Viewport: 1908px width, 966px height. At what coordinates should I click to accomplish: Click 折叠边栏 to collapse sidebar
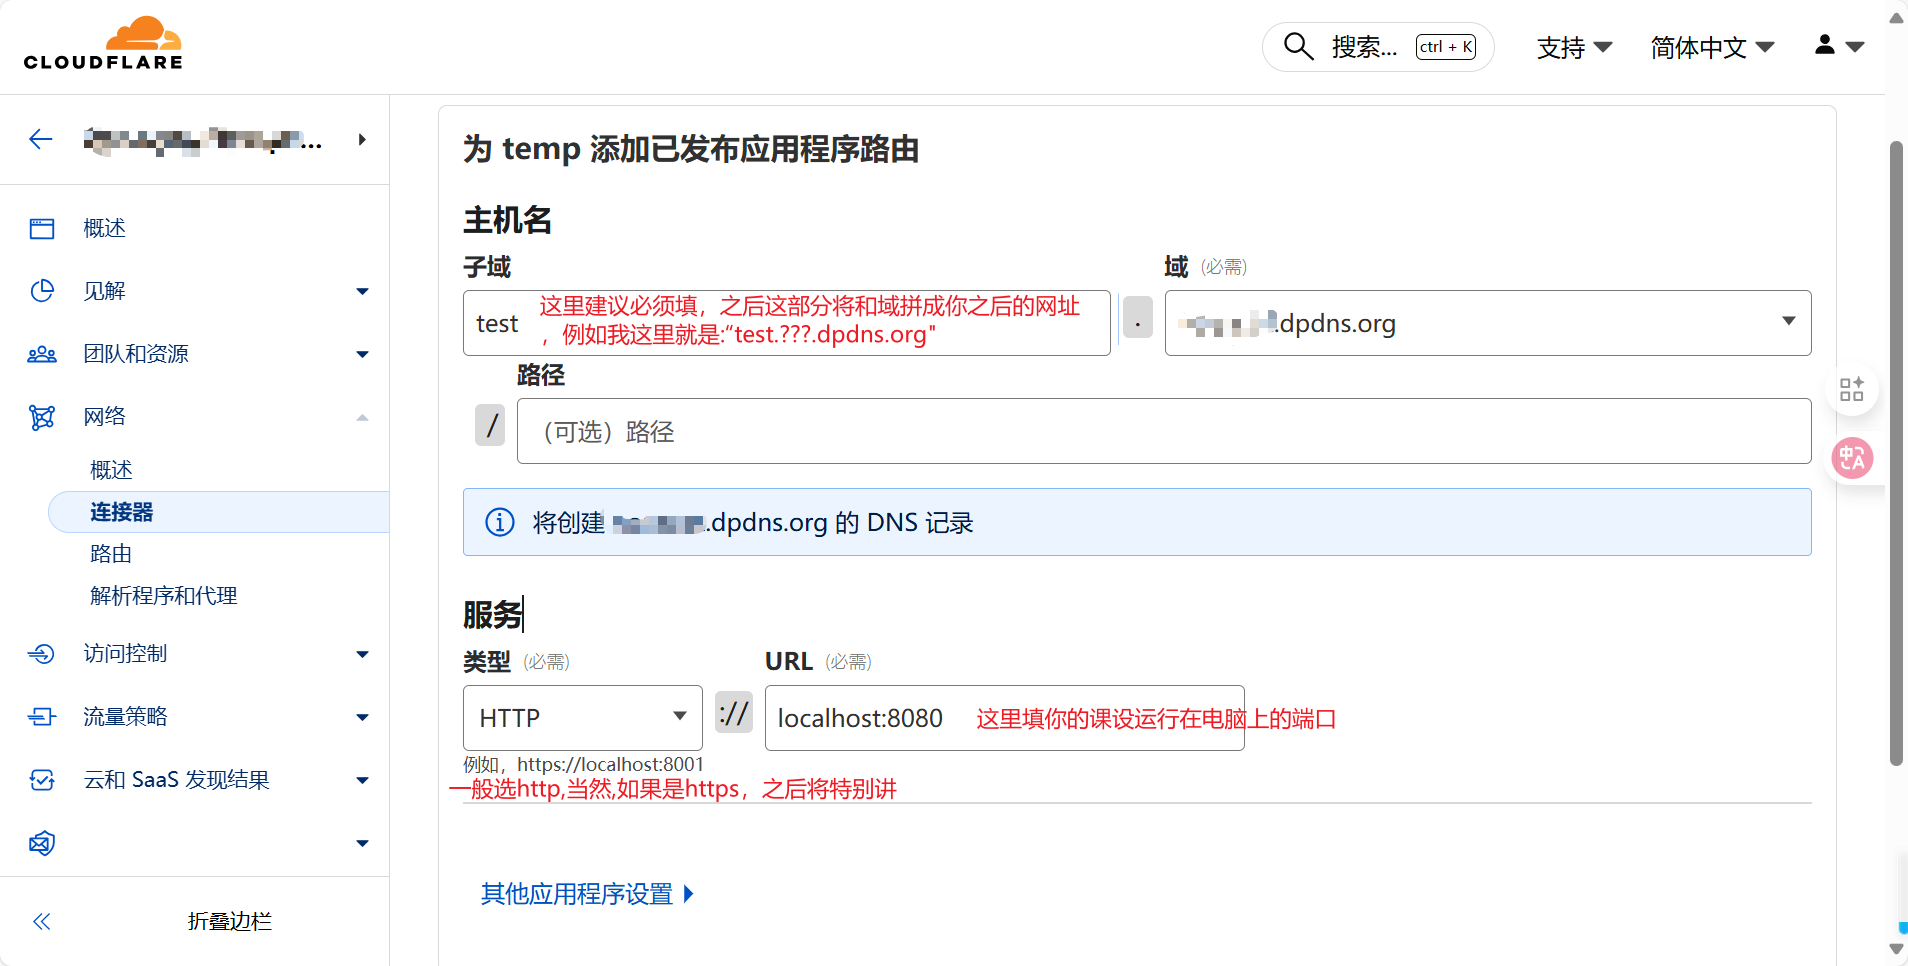(x=230, y=921)
